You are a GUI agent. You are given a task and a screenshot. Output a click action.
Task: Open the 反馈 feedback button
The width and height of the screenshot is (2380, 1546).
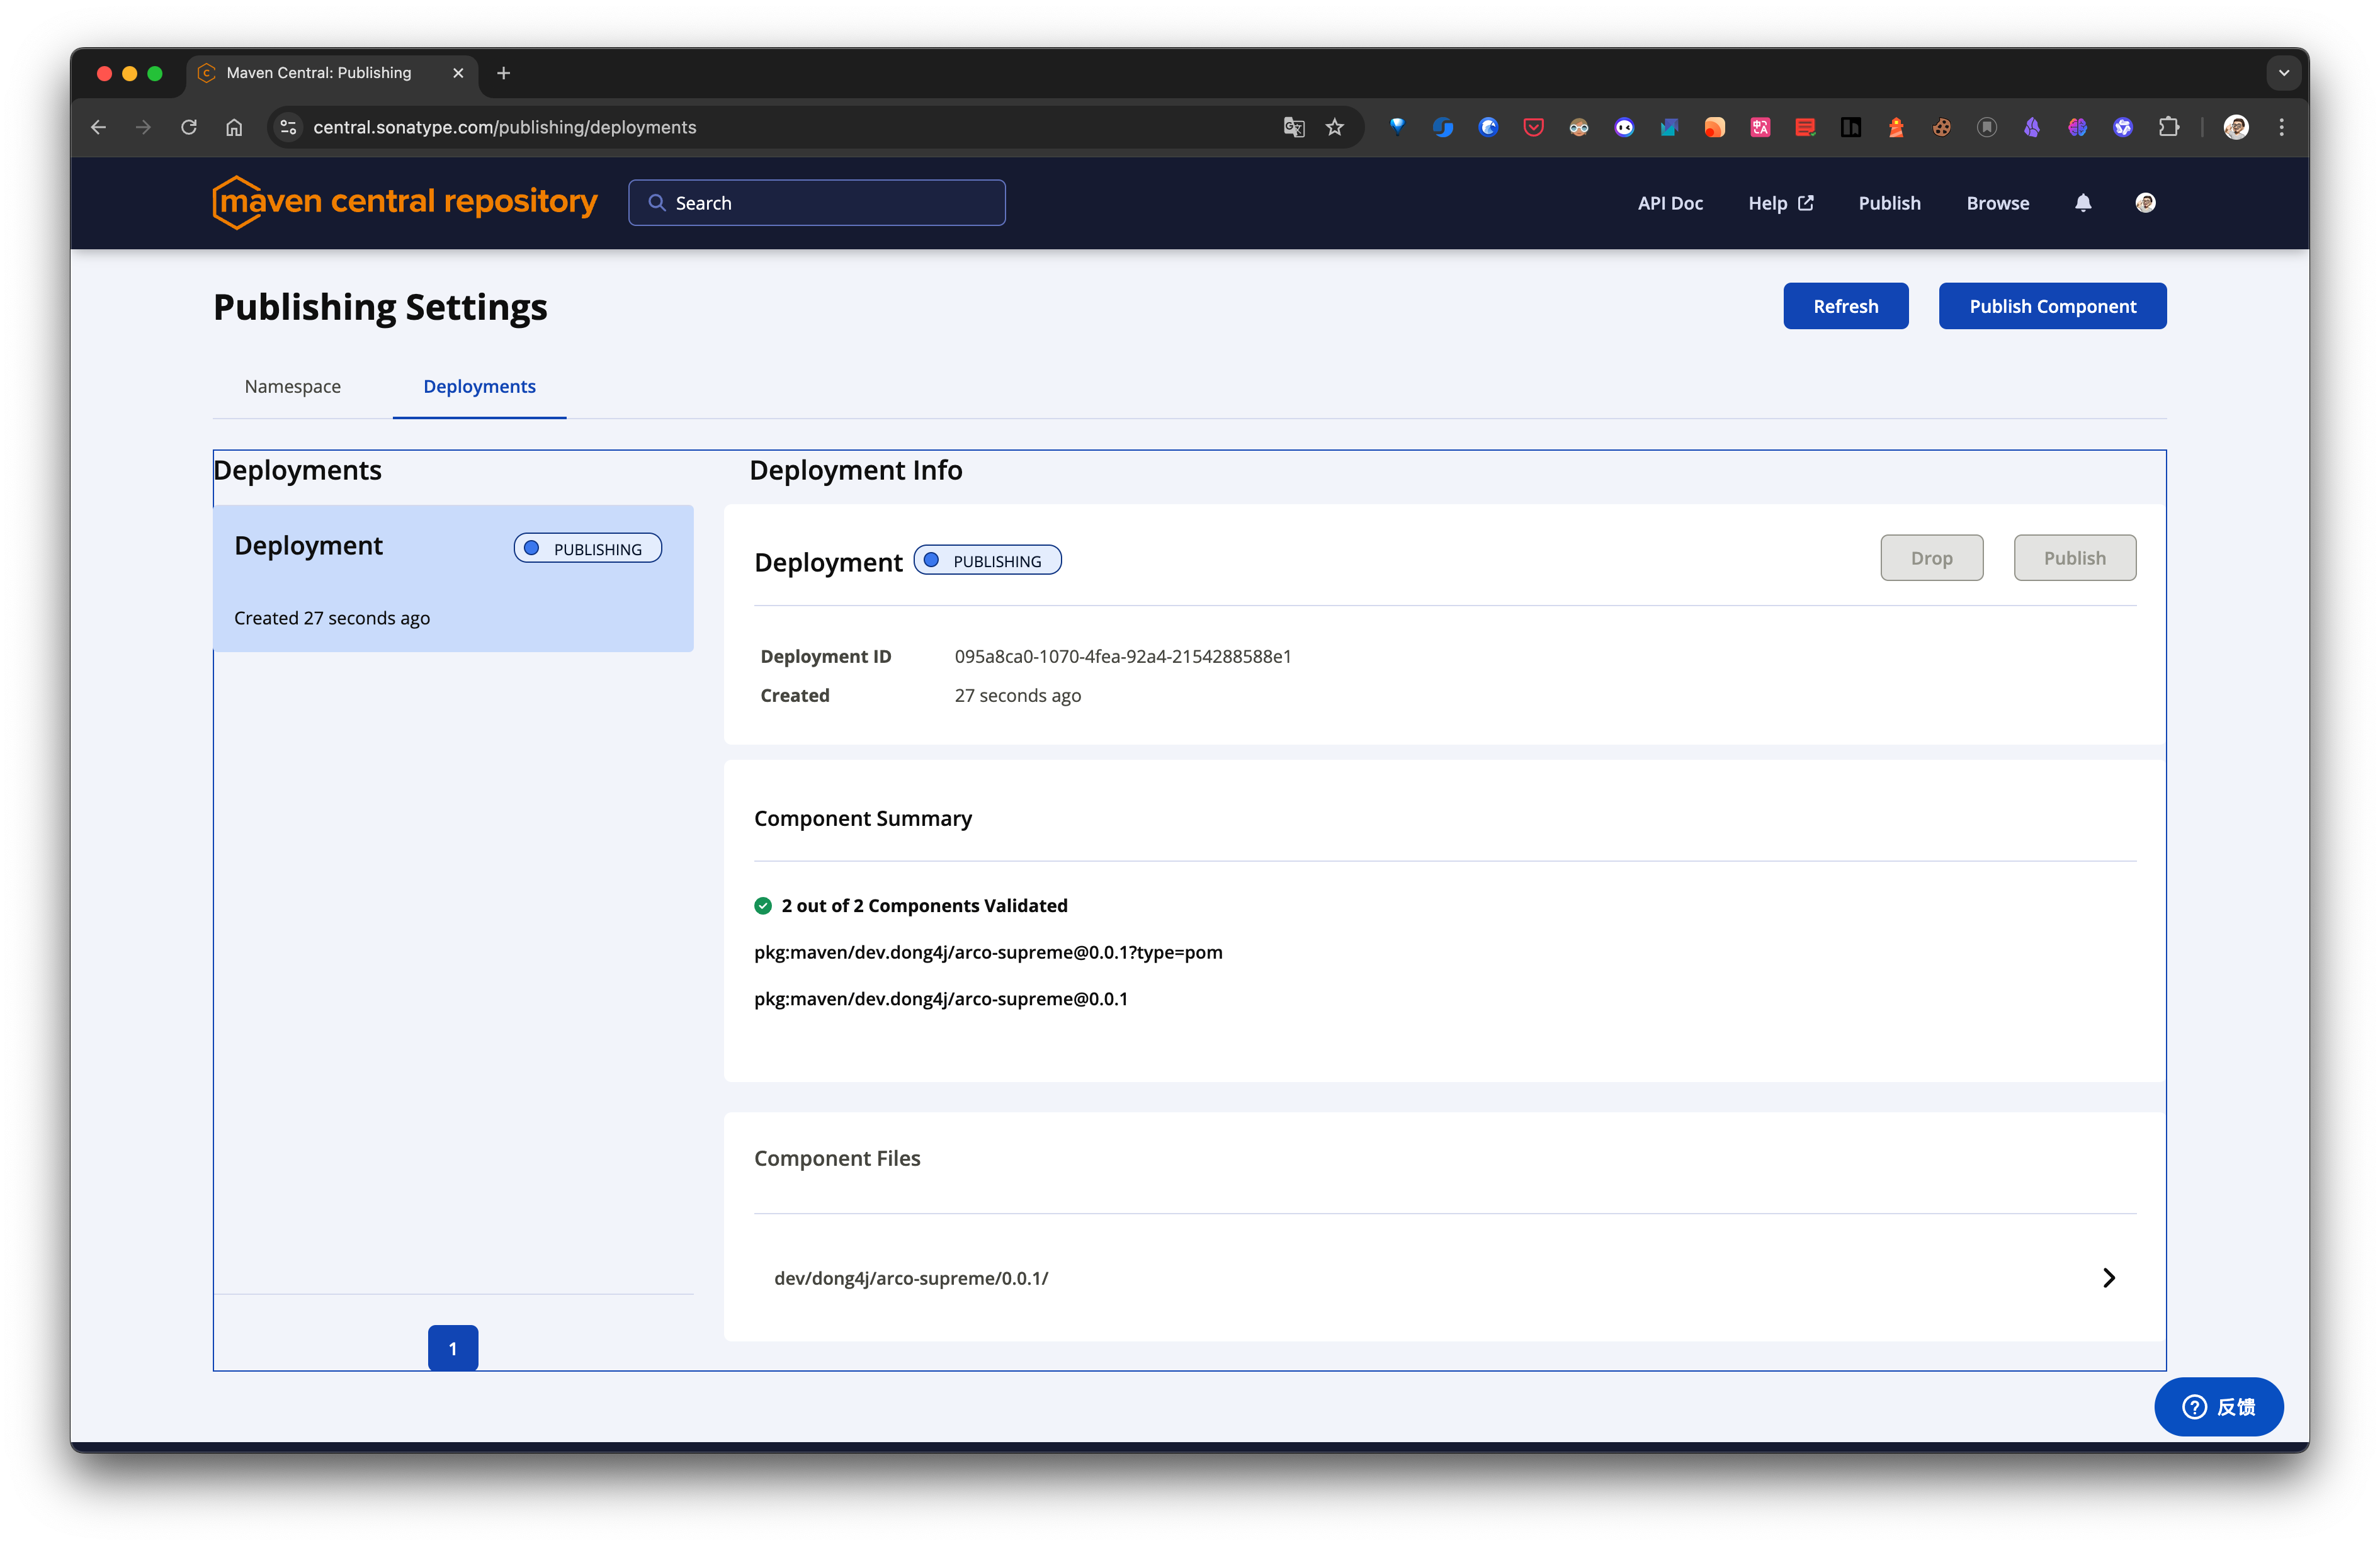tap(2218, 1407)
